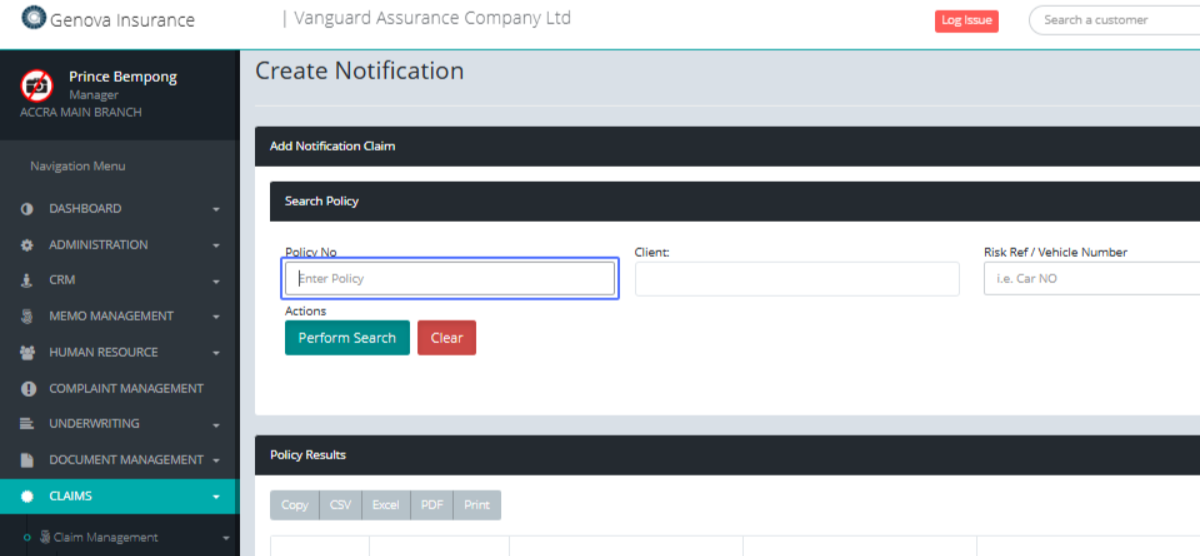Expand the Dashboard menu arrow

[216, 209]
